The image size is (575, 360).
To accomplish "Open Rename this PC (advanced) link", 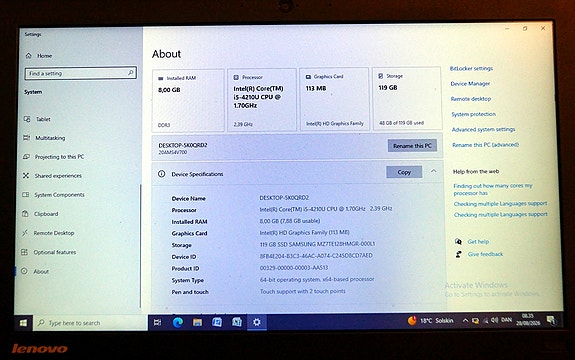I will (486, 145).
